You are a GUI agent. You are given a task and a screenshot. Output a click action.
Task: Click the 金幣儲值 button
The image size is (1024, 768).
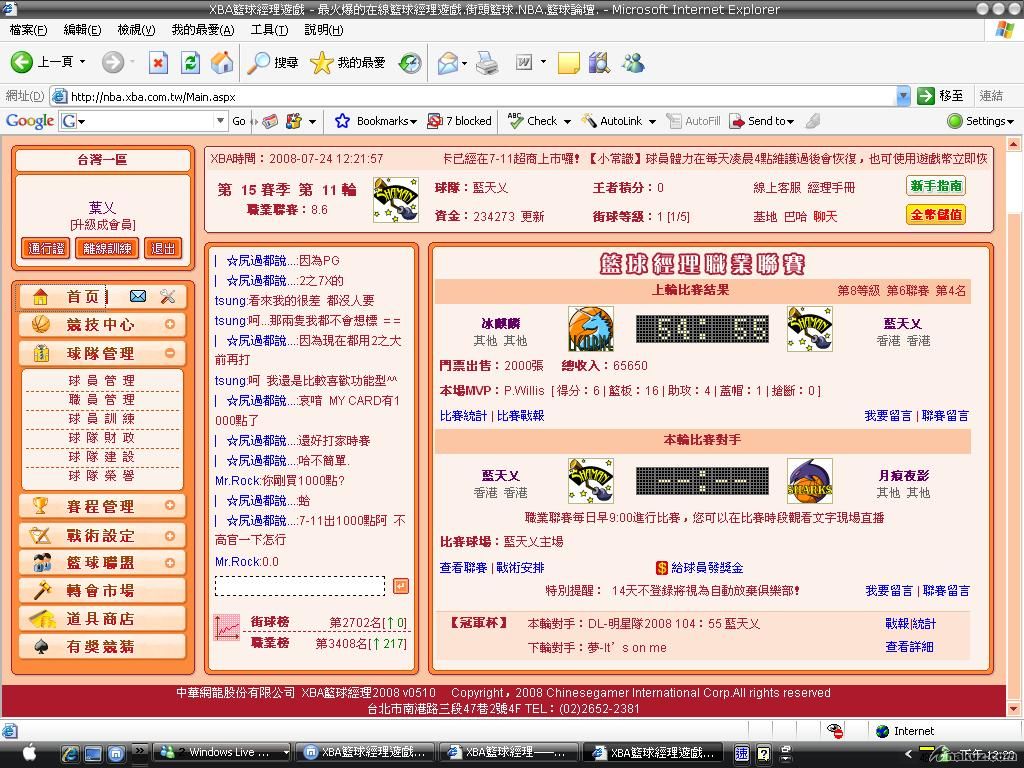(936, 214)
